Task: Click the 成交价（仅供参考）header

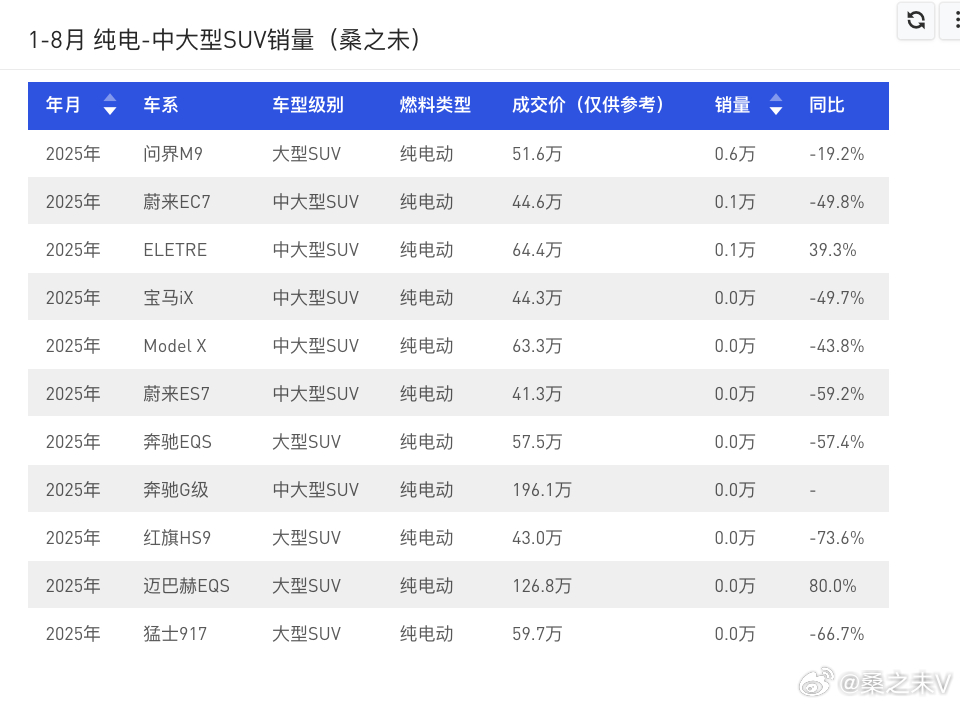Action: 588,105
